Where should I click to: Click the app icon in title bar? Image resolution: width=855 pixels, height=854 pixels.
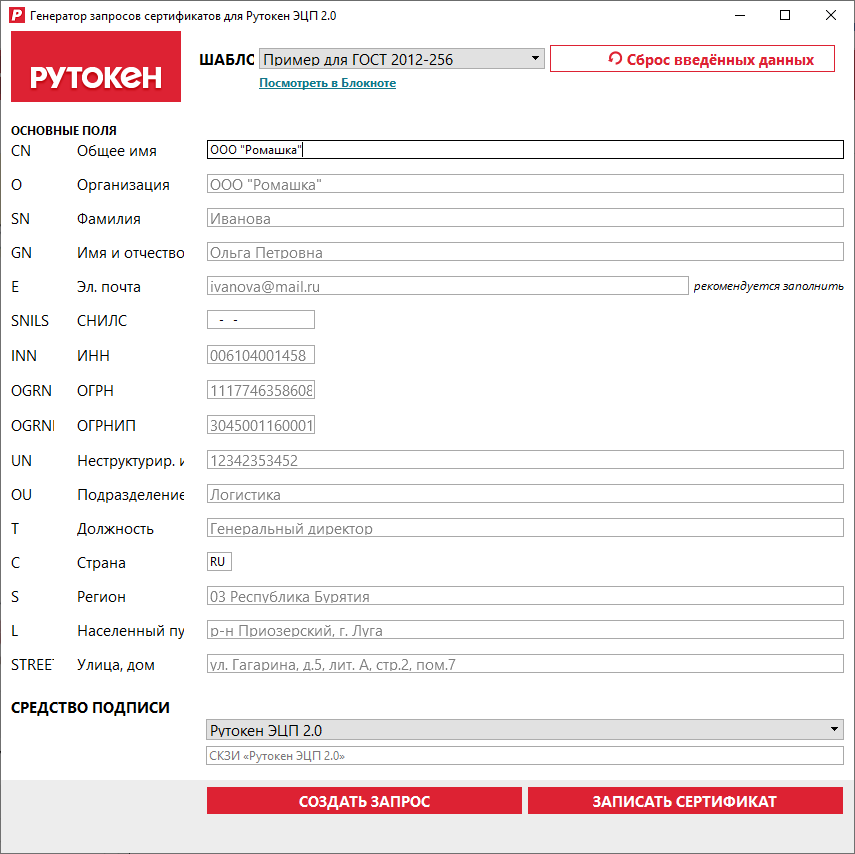(x=15, y=15)
